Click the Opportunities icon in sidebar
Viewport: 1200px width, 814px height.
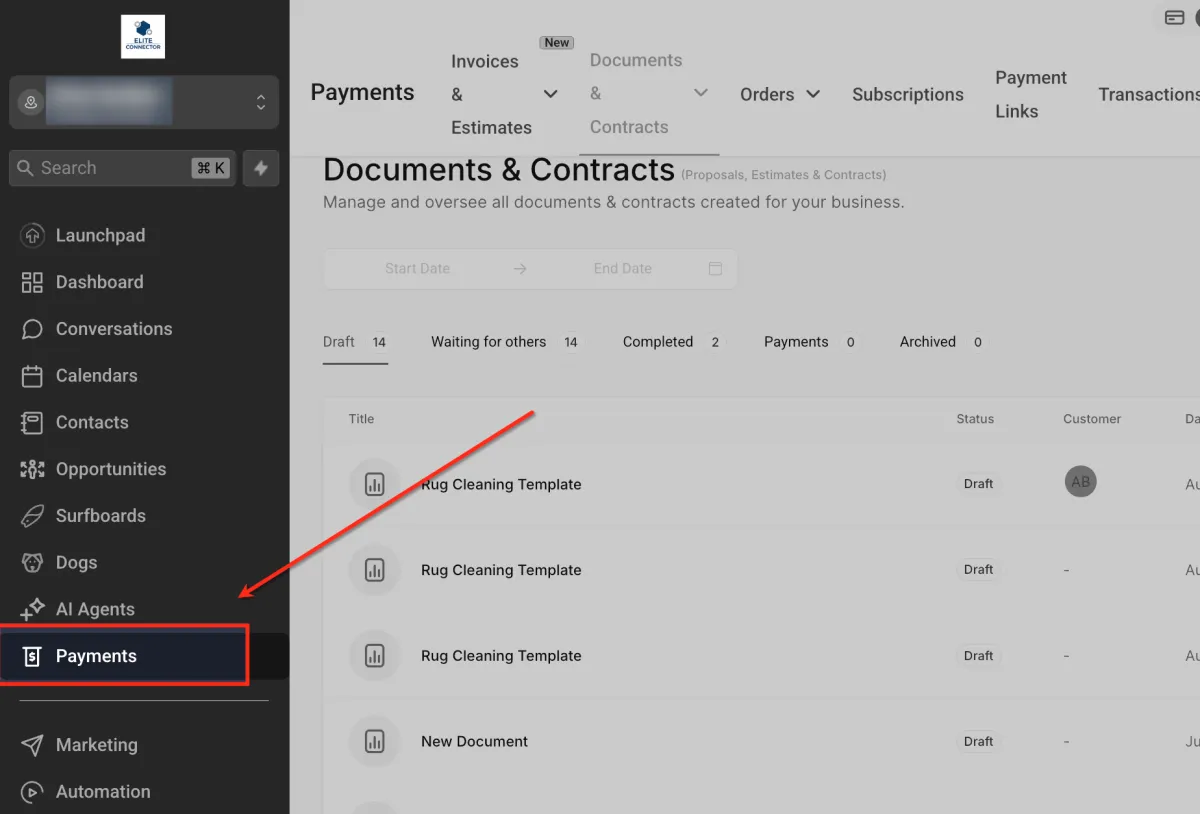pyautogui.click(x=32, y=469)
